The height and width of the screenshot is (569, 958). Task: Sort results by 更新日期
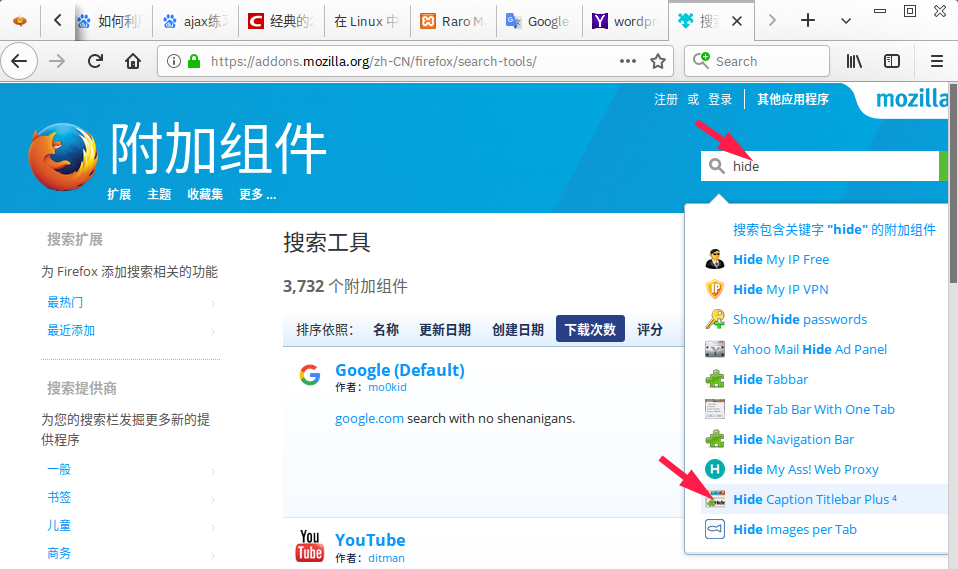point(445,329)
